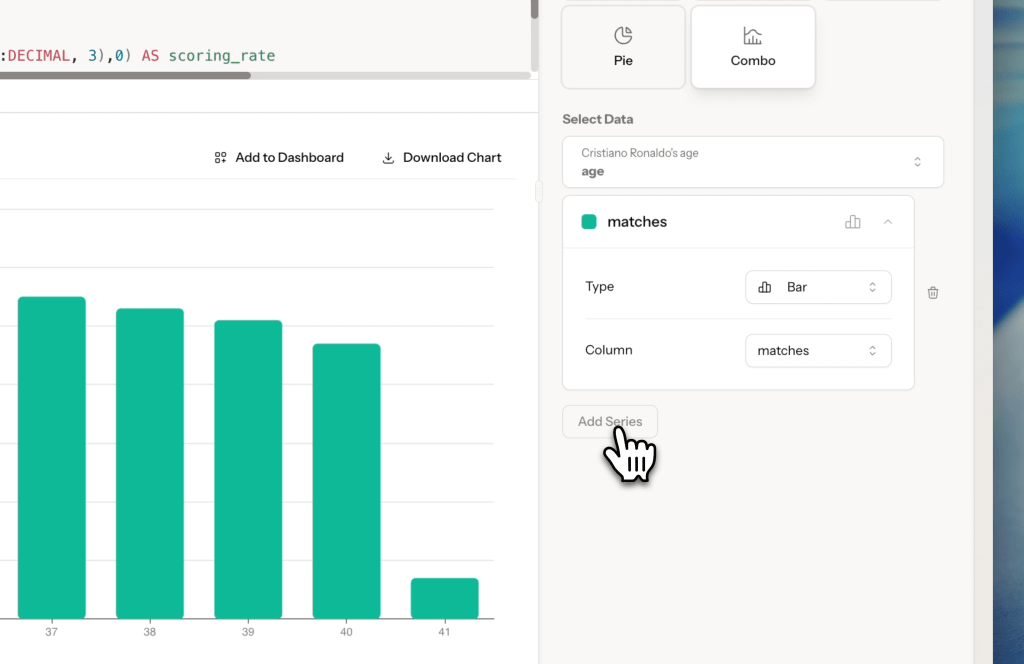1024x664 pixels.
Task: Click the bar for age 40
Action: 346,480
